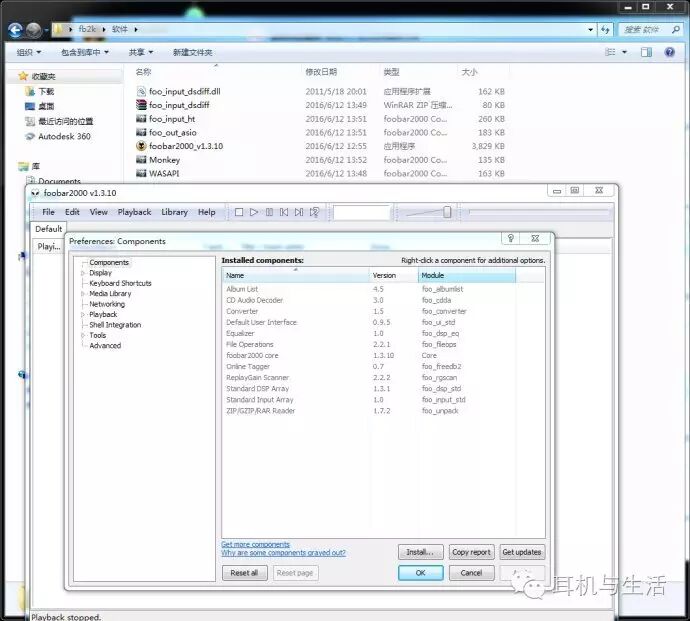
Task: Select the Album List component row
Action: 383,289
